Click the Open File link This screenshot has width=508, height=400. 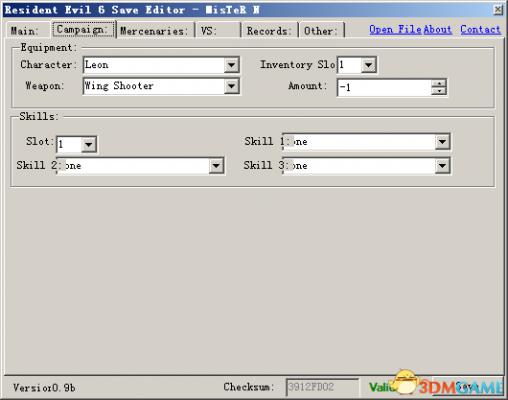point(396,29)
